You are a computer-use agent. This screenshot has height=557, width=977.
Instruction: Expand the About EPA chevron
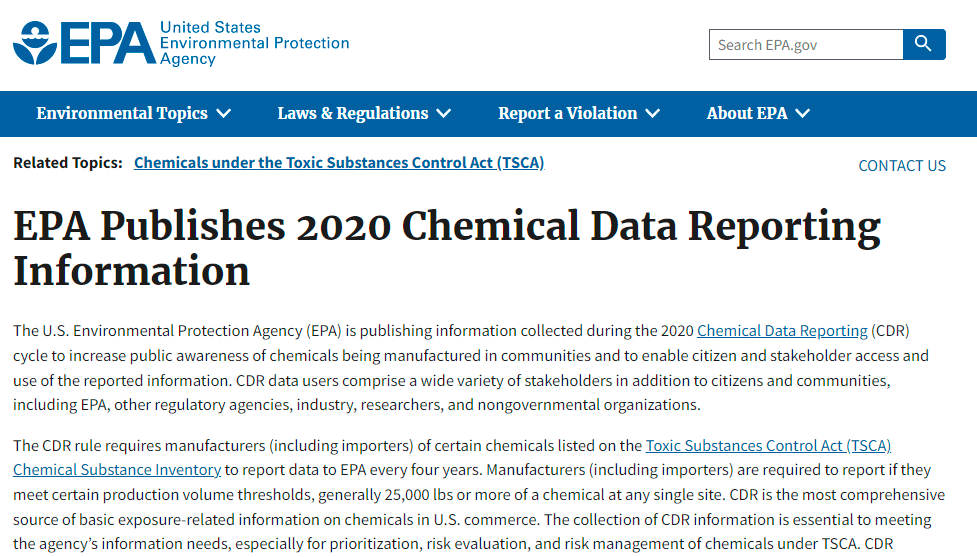click(802, 114)
